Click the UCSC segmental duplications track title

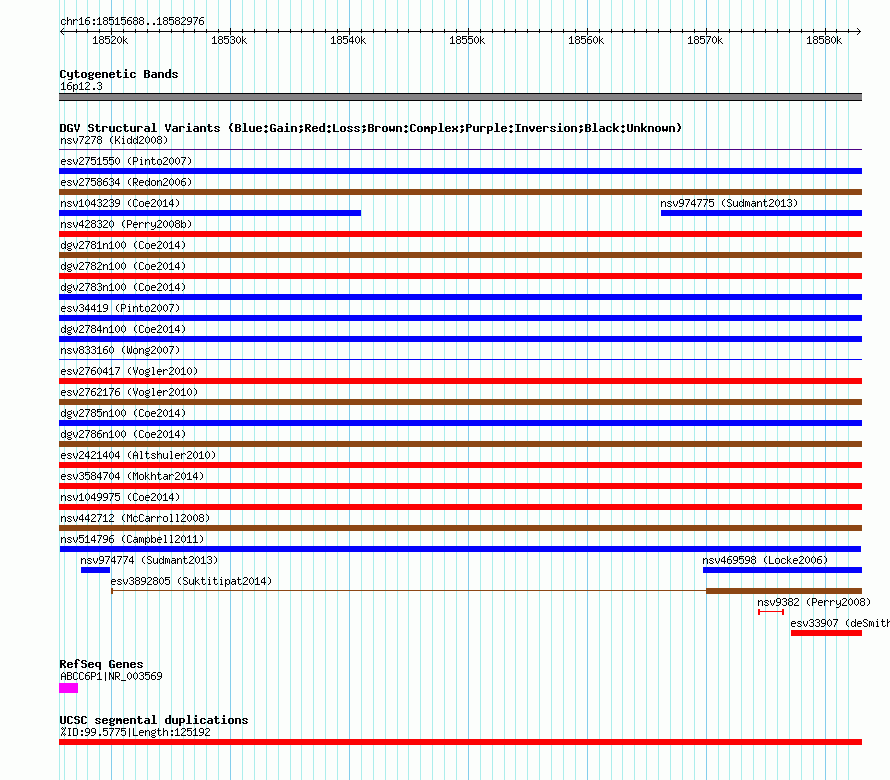pyautogui.click(x=154, y=720)
